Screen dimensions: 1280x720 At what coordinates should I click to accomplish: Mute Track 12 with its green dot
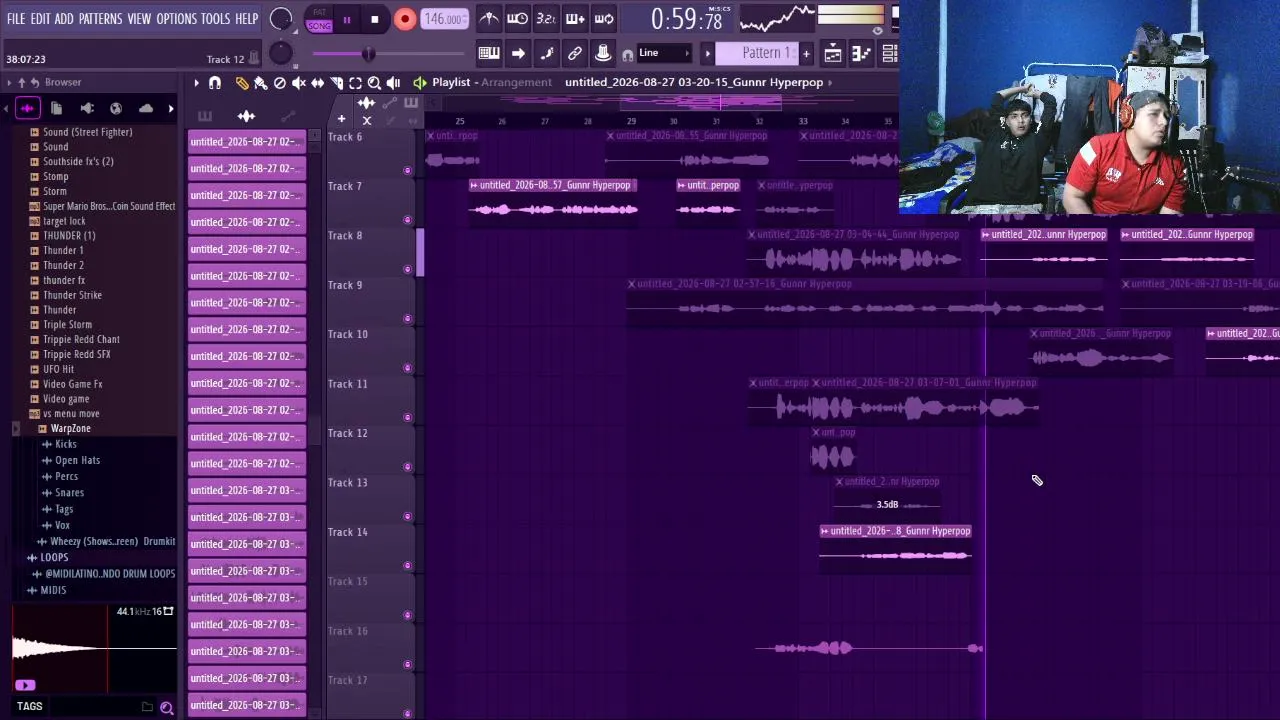[x=407, y=467]
